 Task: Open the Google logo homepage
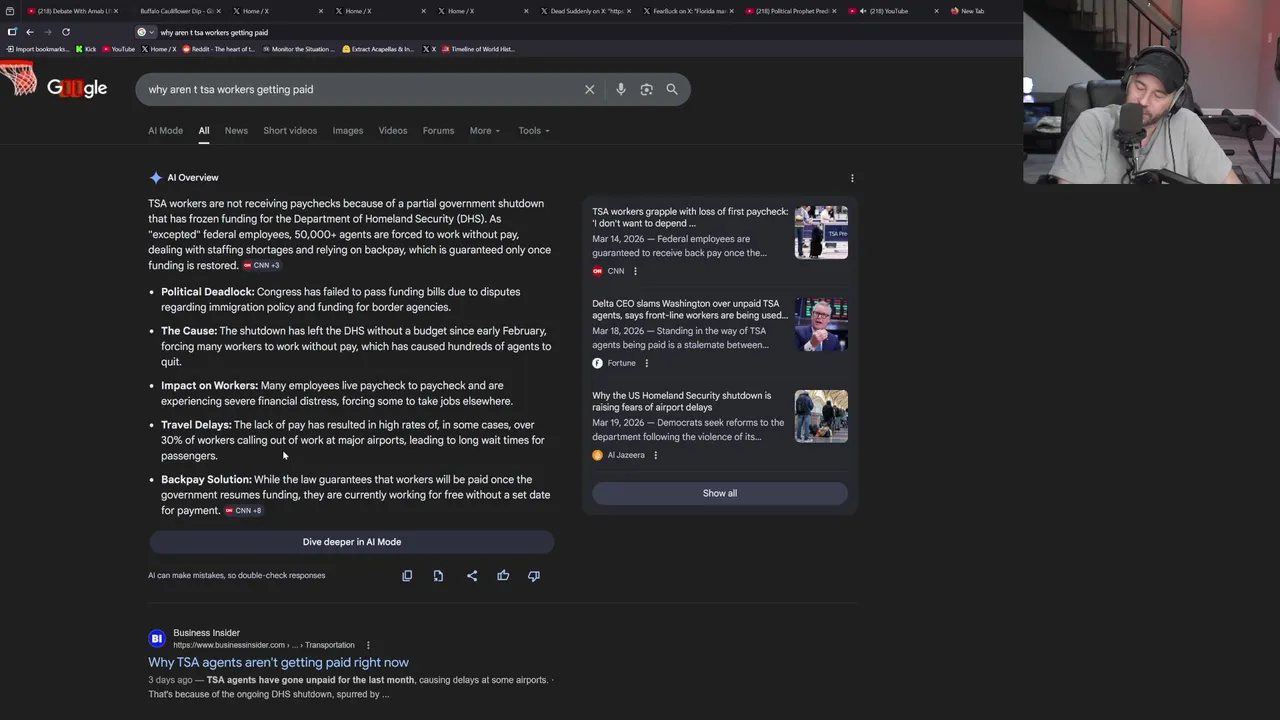coord(76,88)
